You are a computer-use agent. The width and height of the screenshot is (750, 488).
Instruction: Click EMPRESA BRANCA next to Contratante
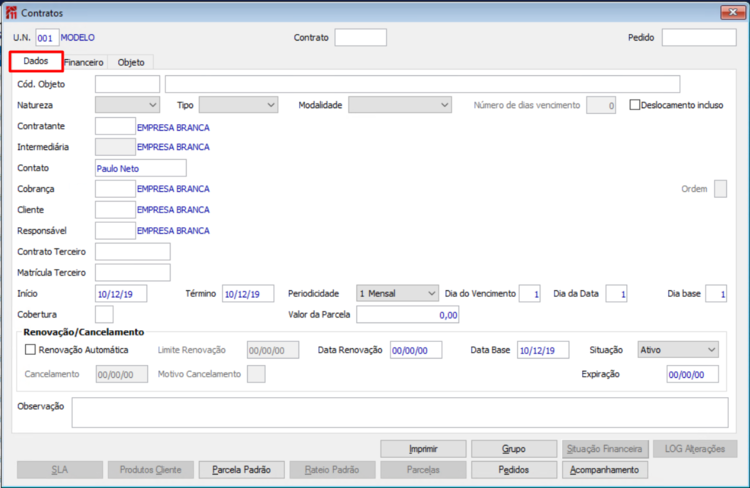173,128
